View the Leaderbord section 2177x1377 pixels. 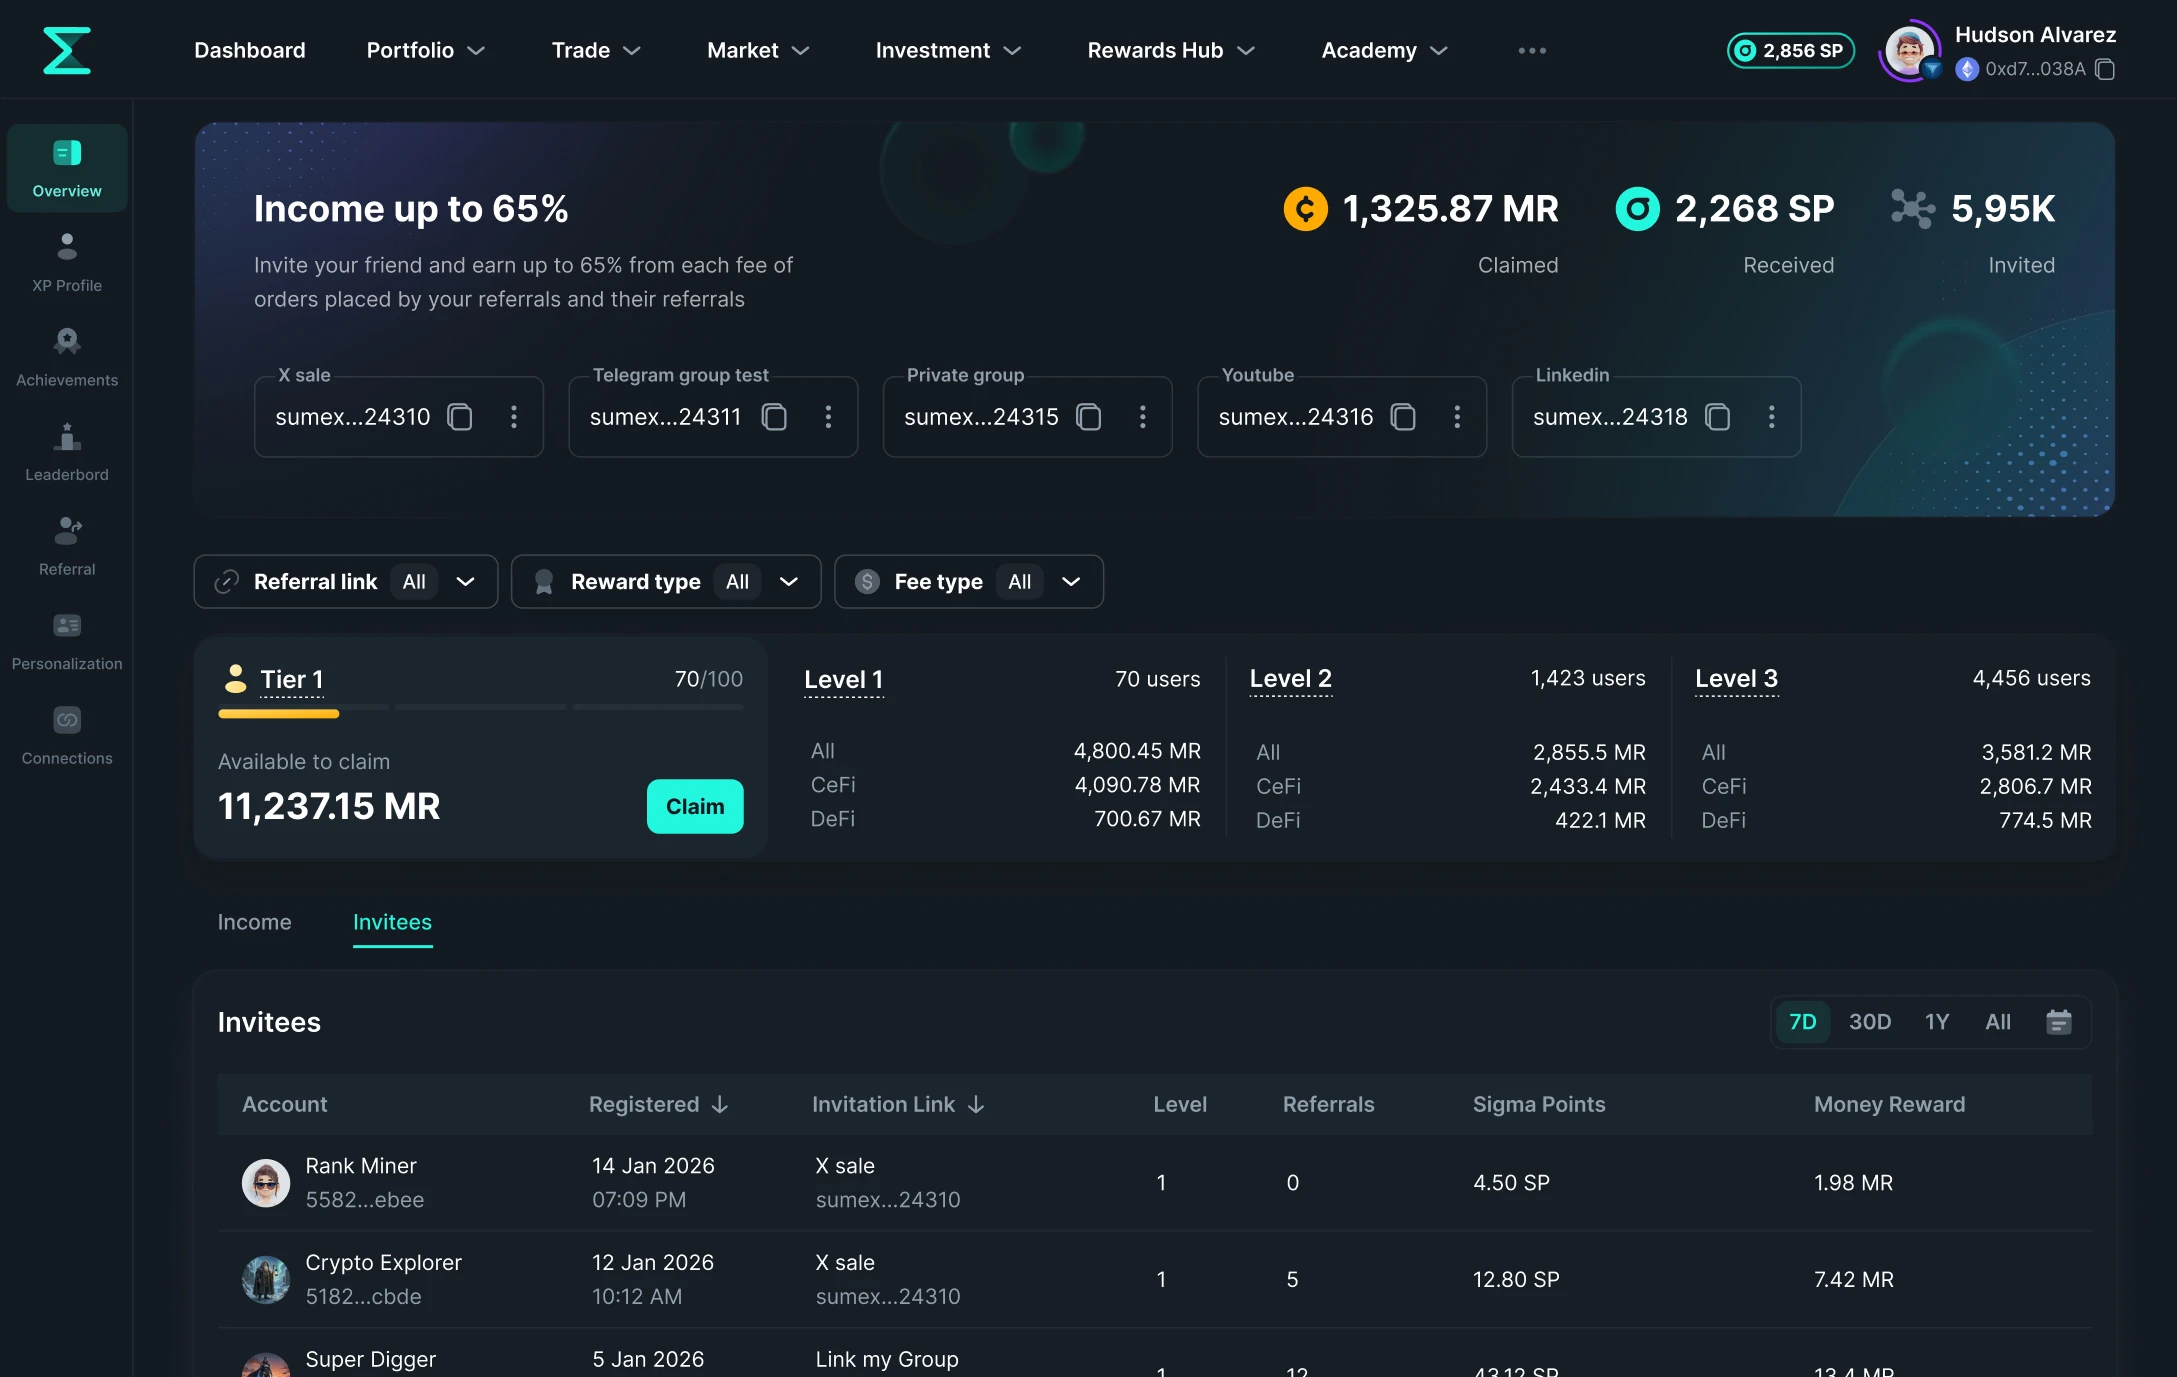[66, 451]
